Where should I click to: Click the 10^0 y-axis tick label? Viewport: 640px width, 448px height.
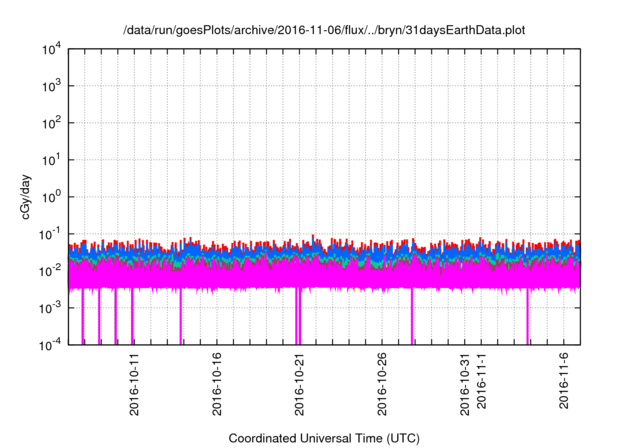[51, 197]
